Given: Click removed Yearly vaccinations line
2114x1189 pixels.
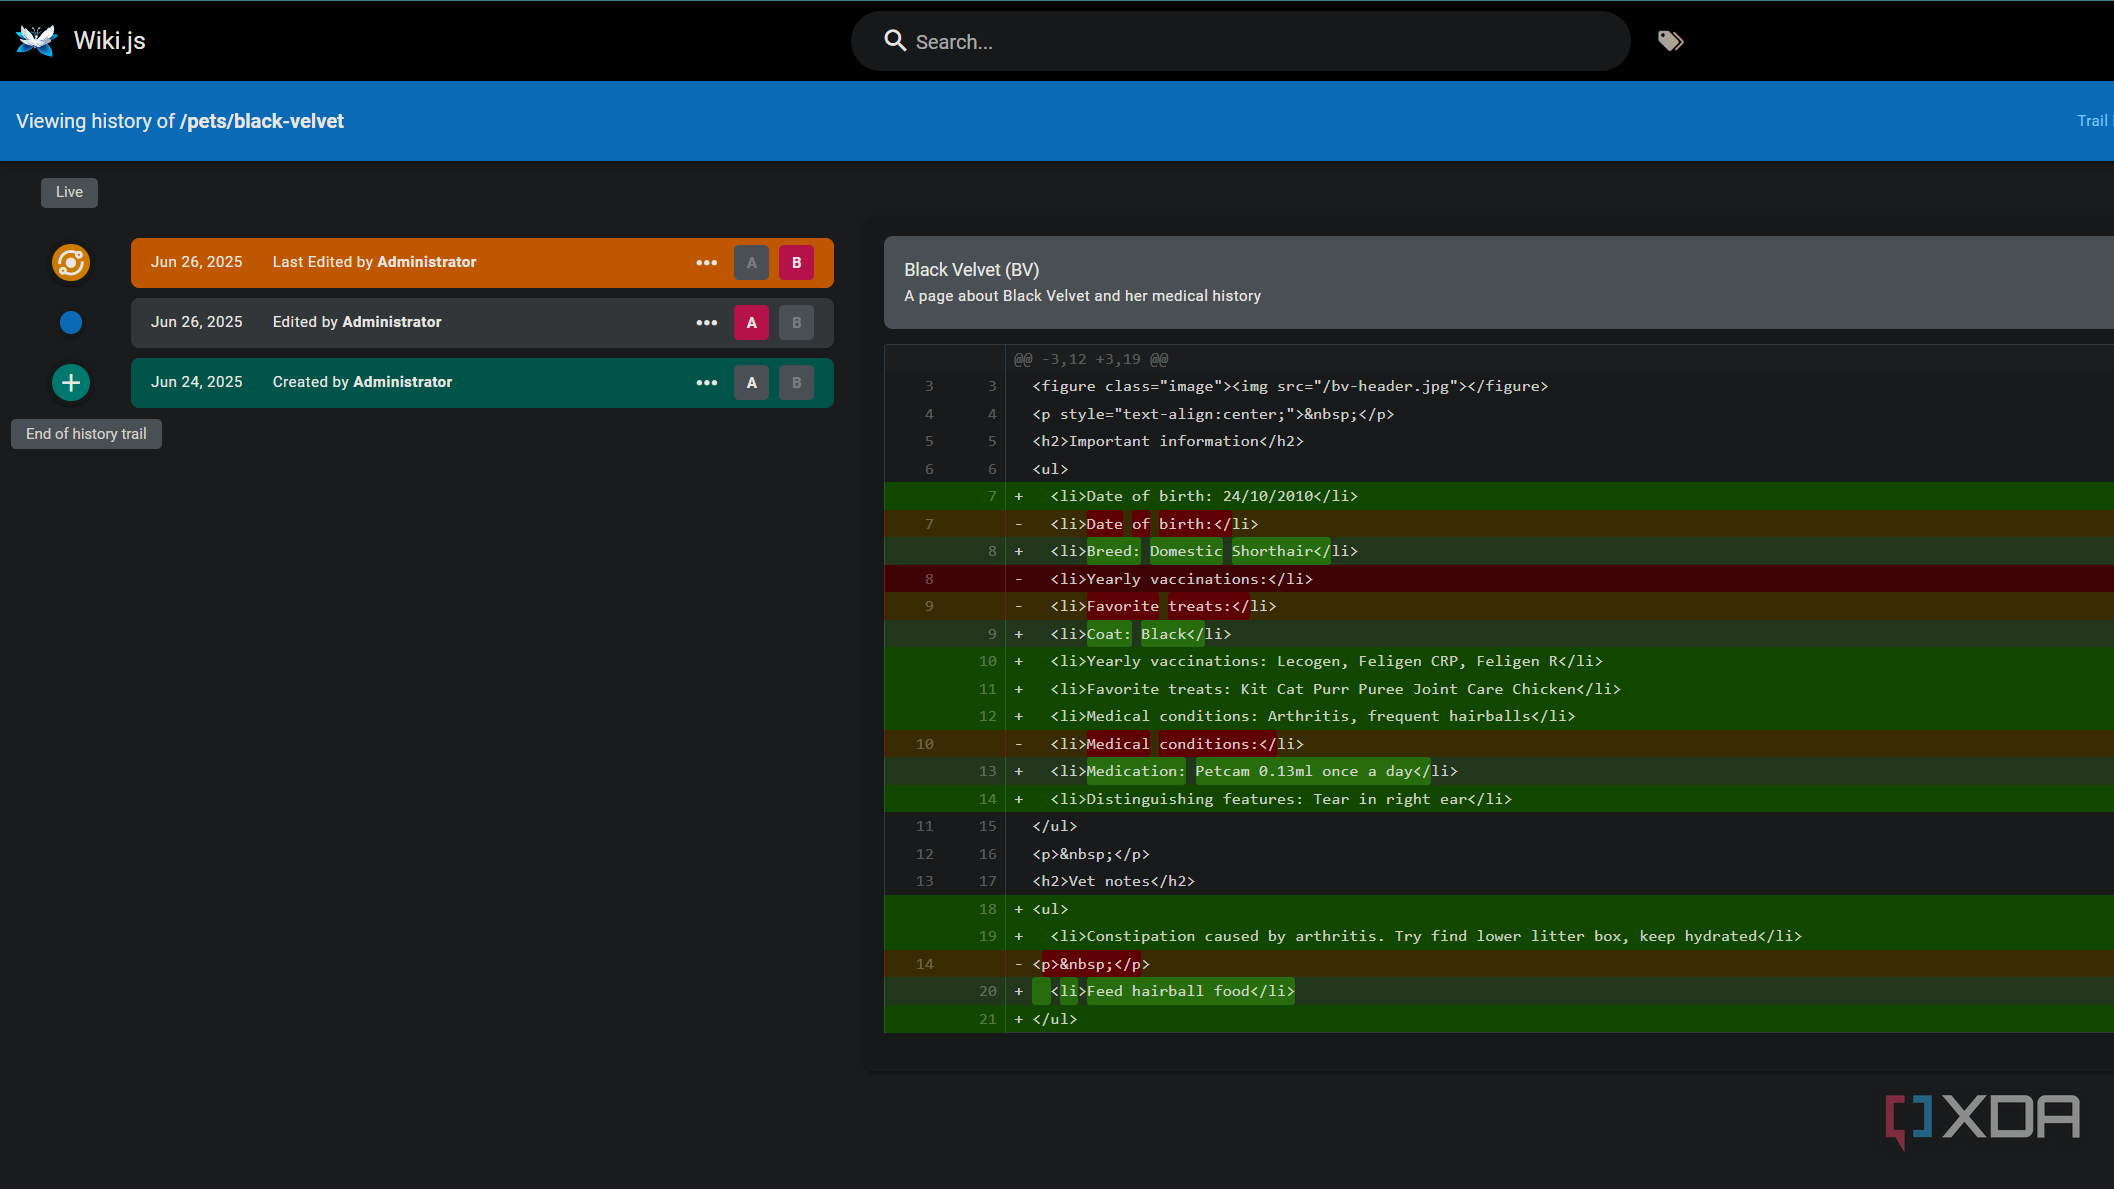Looking at the screenshot, I should click(x=1499, y=579).
